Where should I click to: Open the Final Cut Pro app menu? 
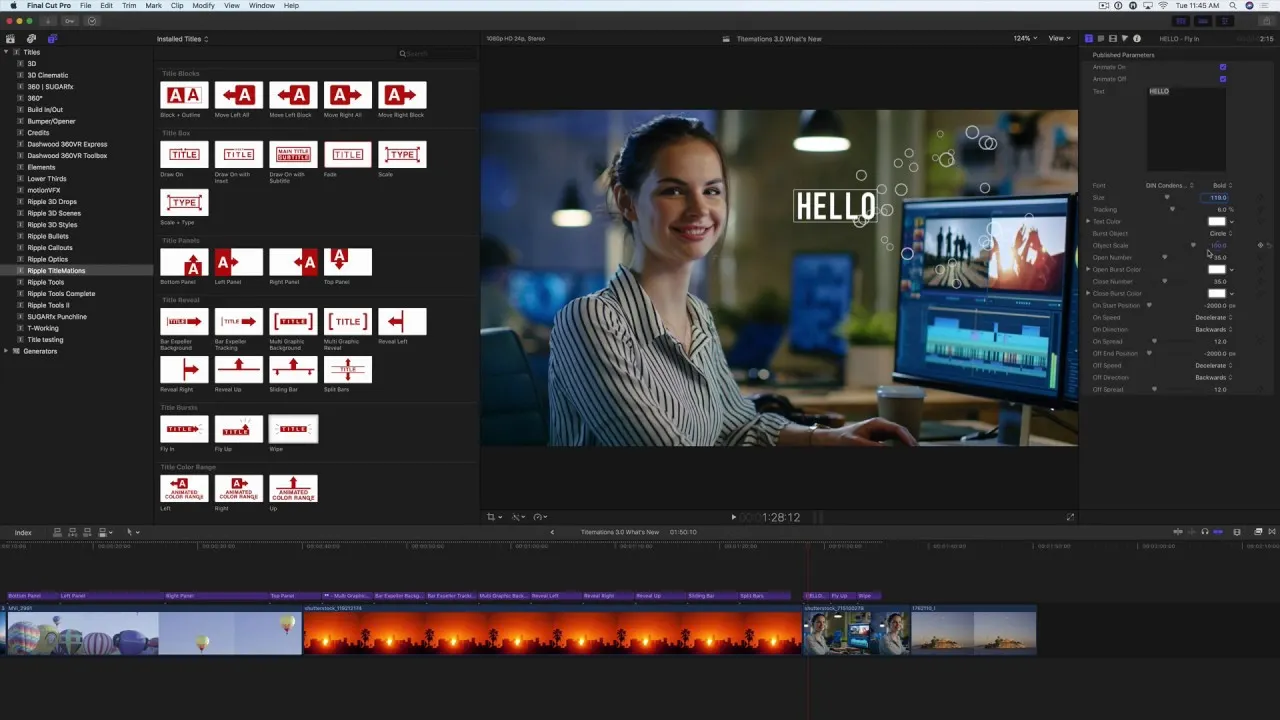[49, 6]
